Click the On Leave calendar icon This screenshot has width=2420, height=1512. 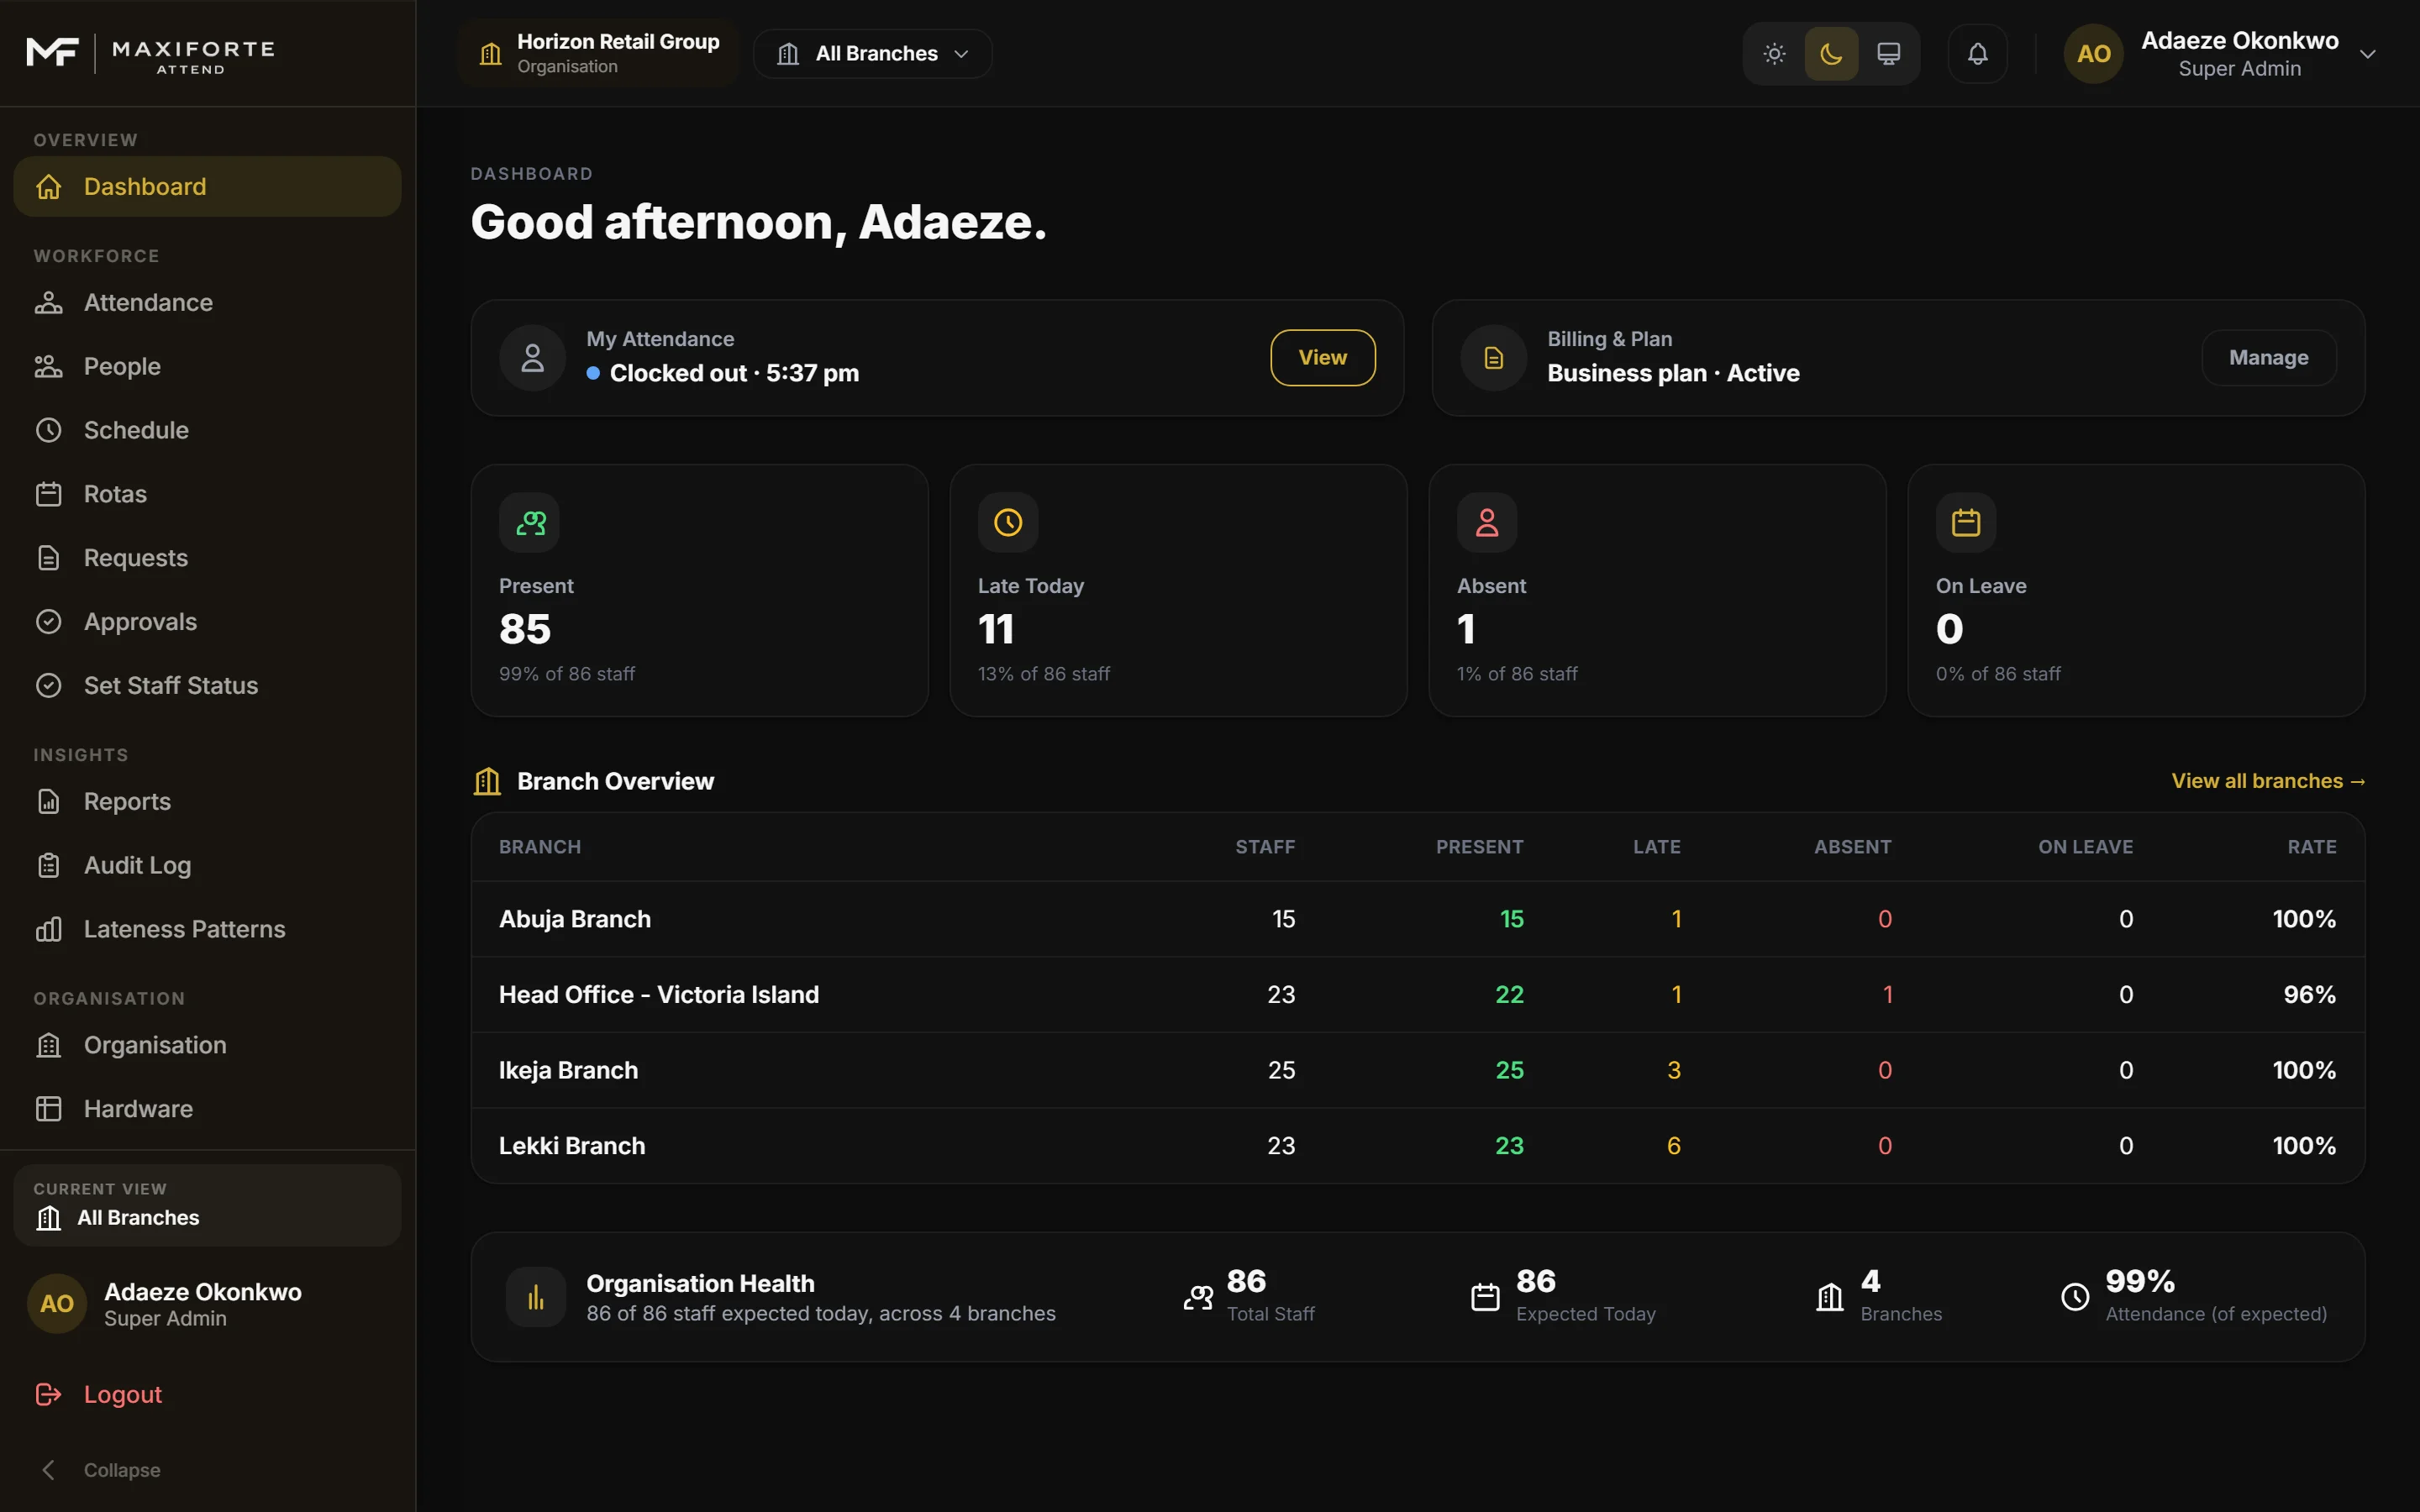coord(1966,522)
